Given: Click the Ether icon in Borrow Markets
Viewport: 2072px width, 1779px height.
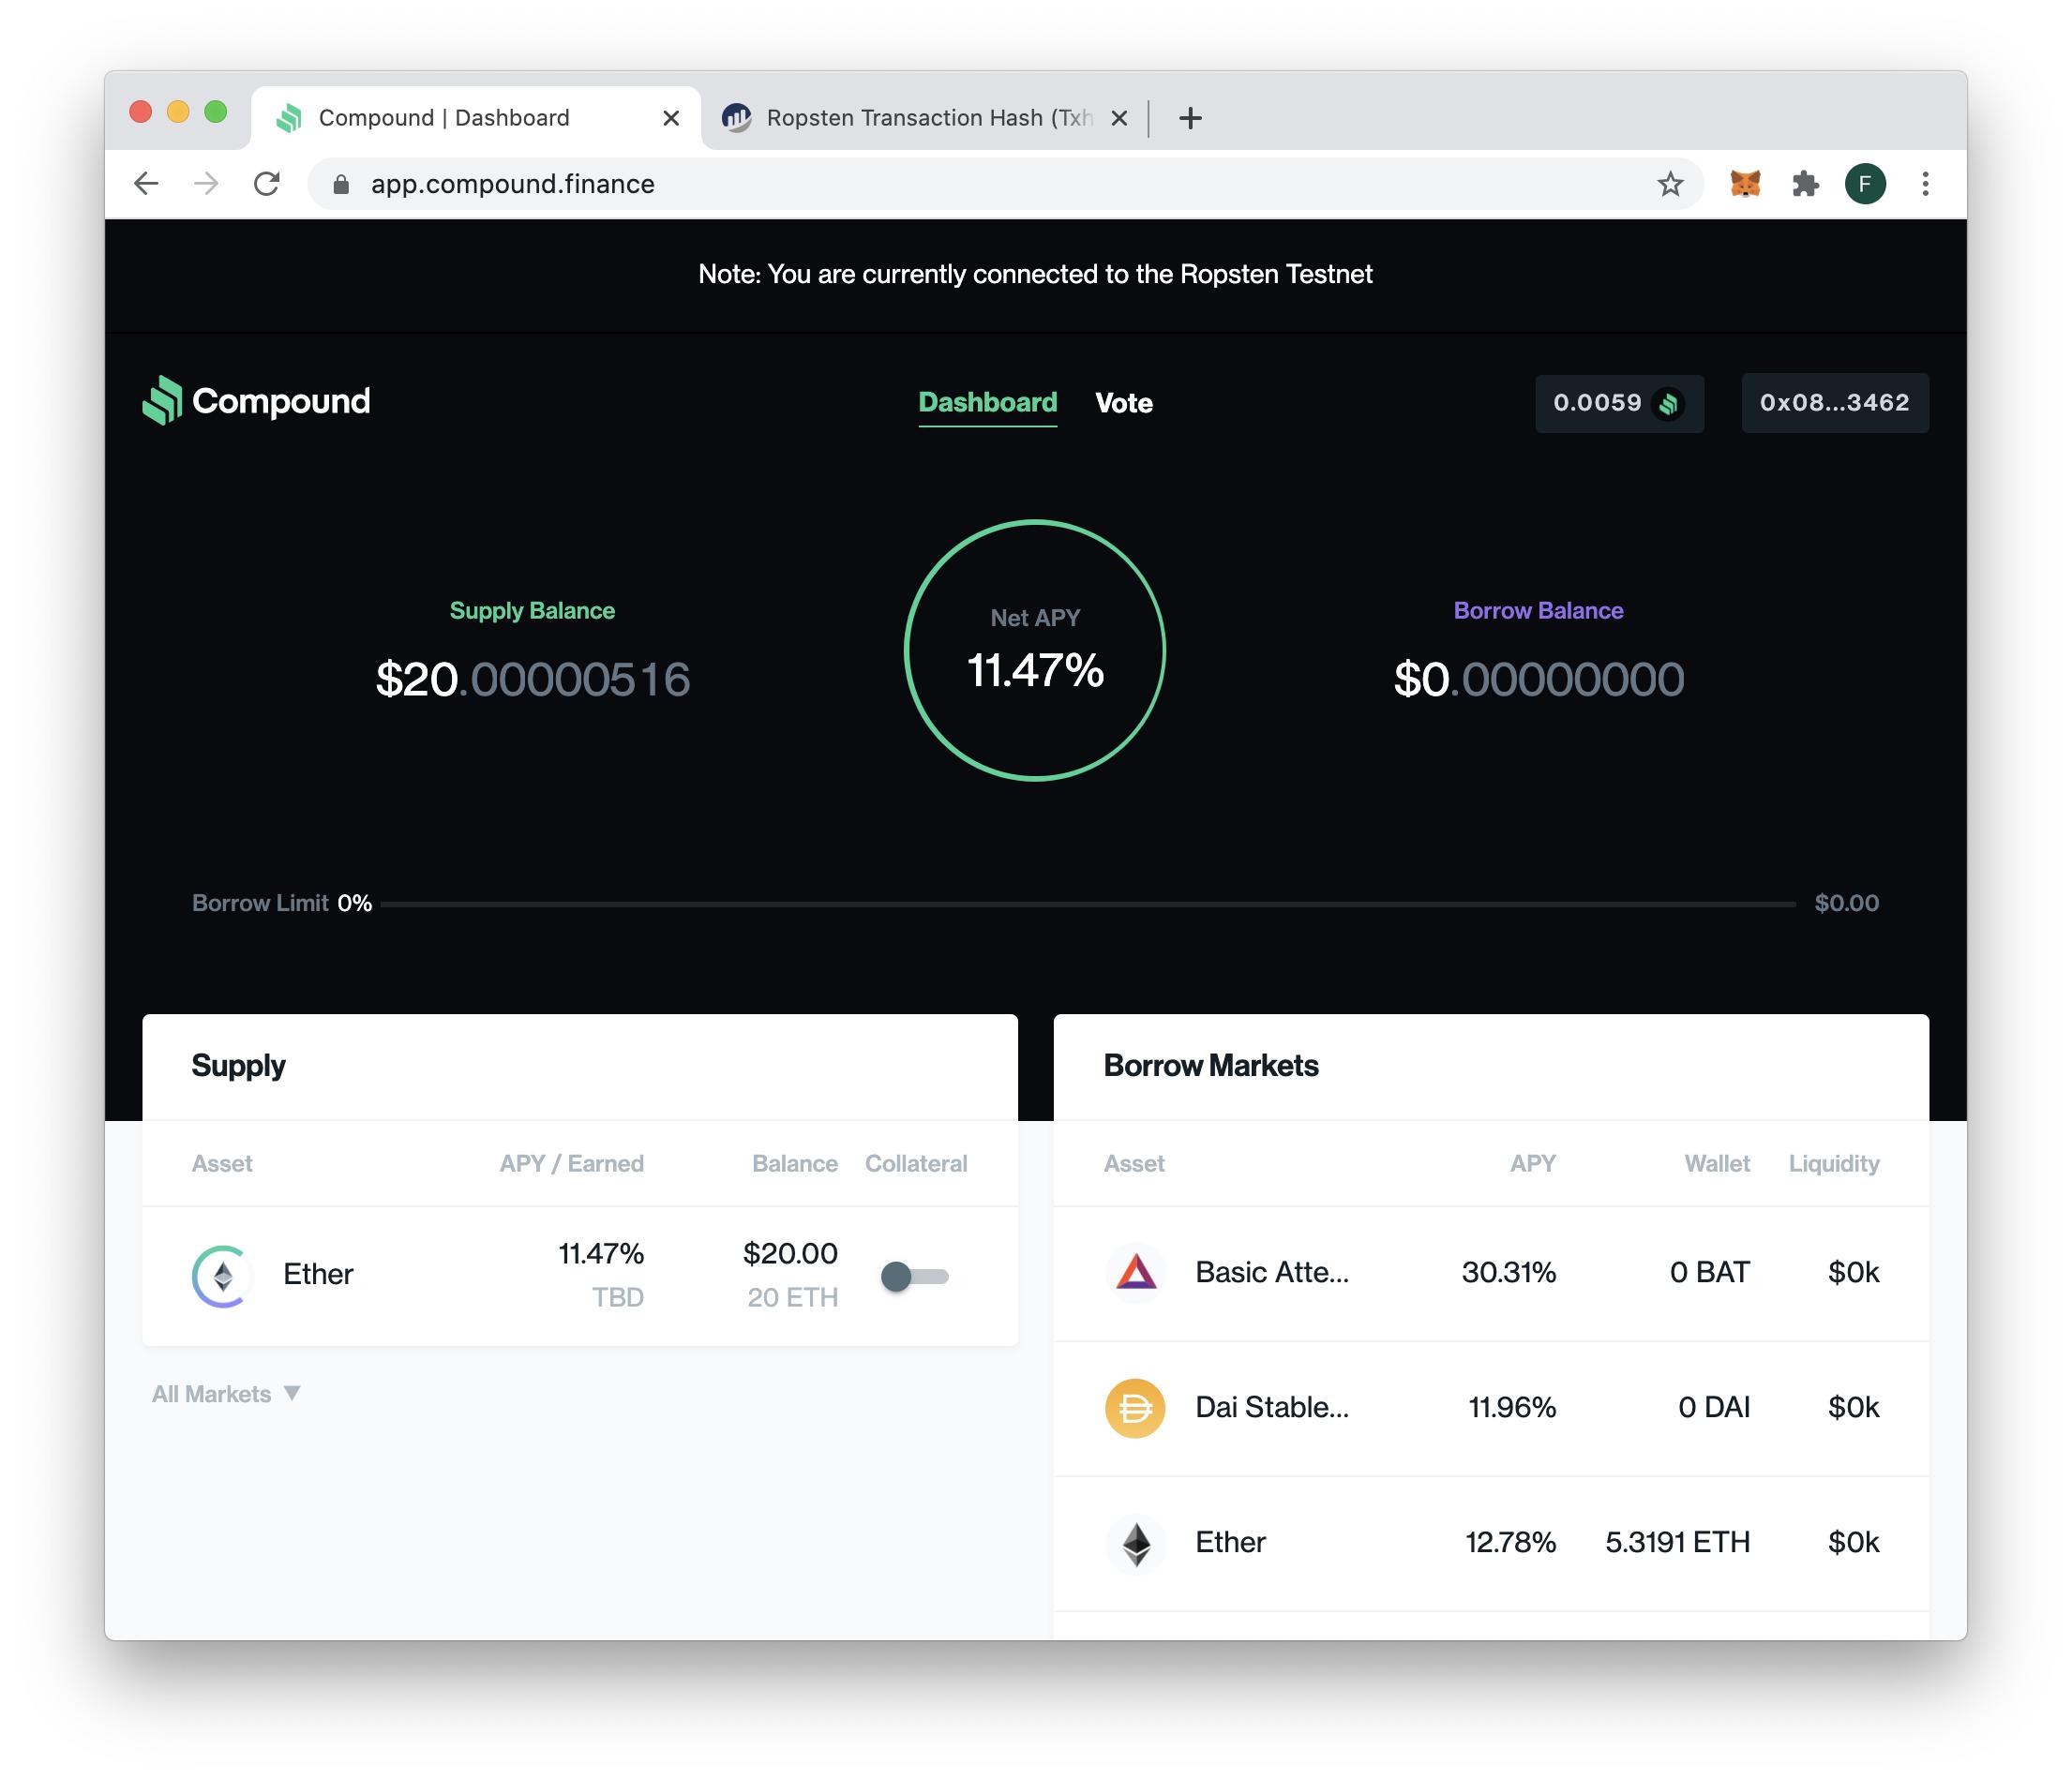Looking at the screenshot, I should coord(1135,1542).
